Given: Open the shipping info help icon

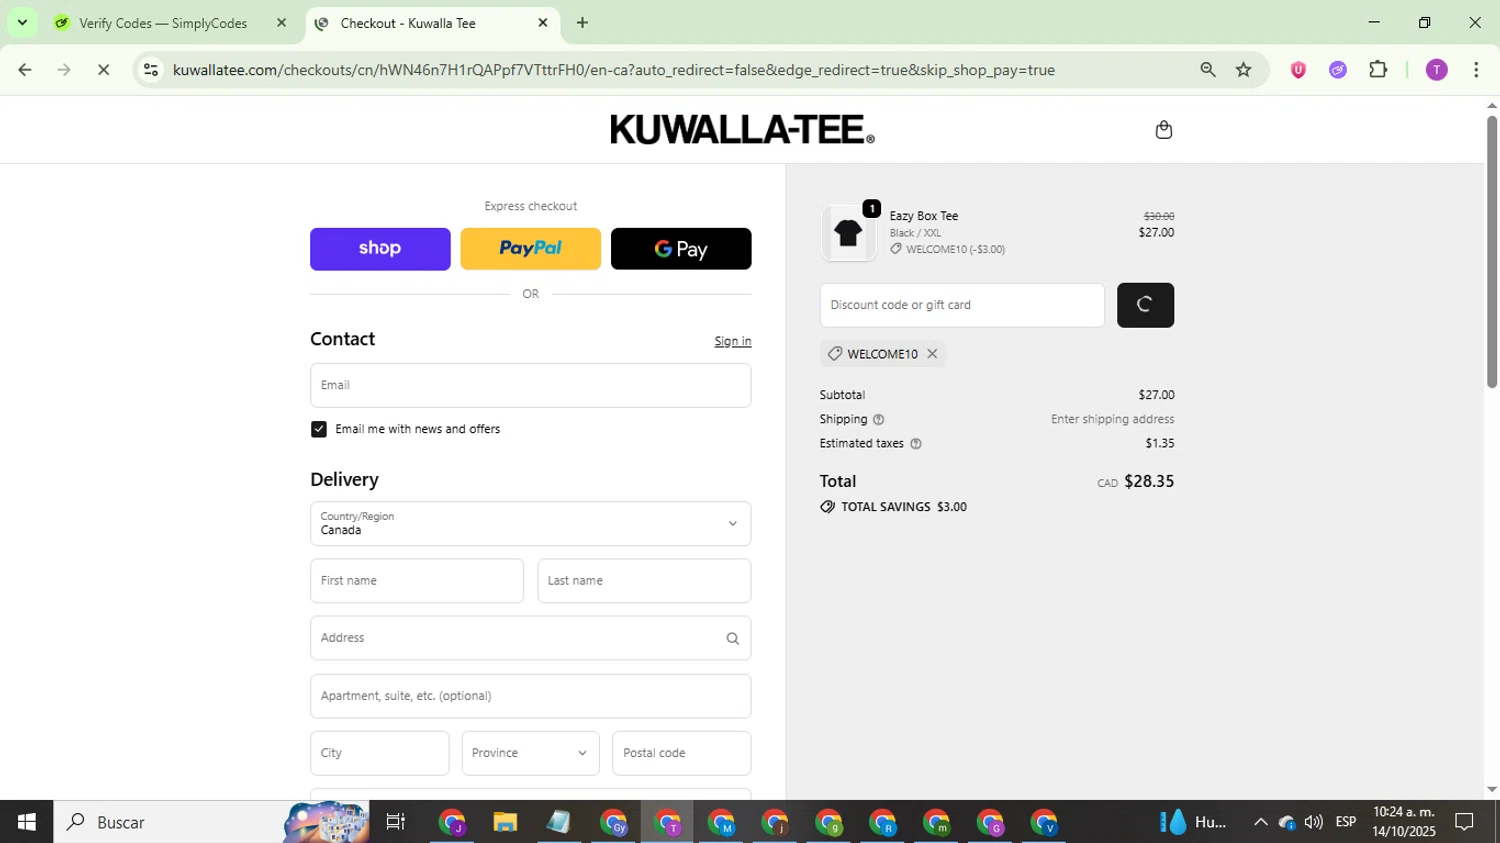Looking at the screenshot, I should click(x=878, y=420).
